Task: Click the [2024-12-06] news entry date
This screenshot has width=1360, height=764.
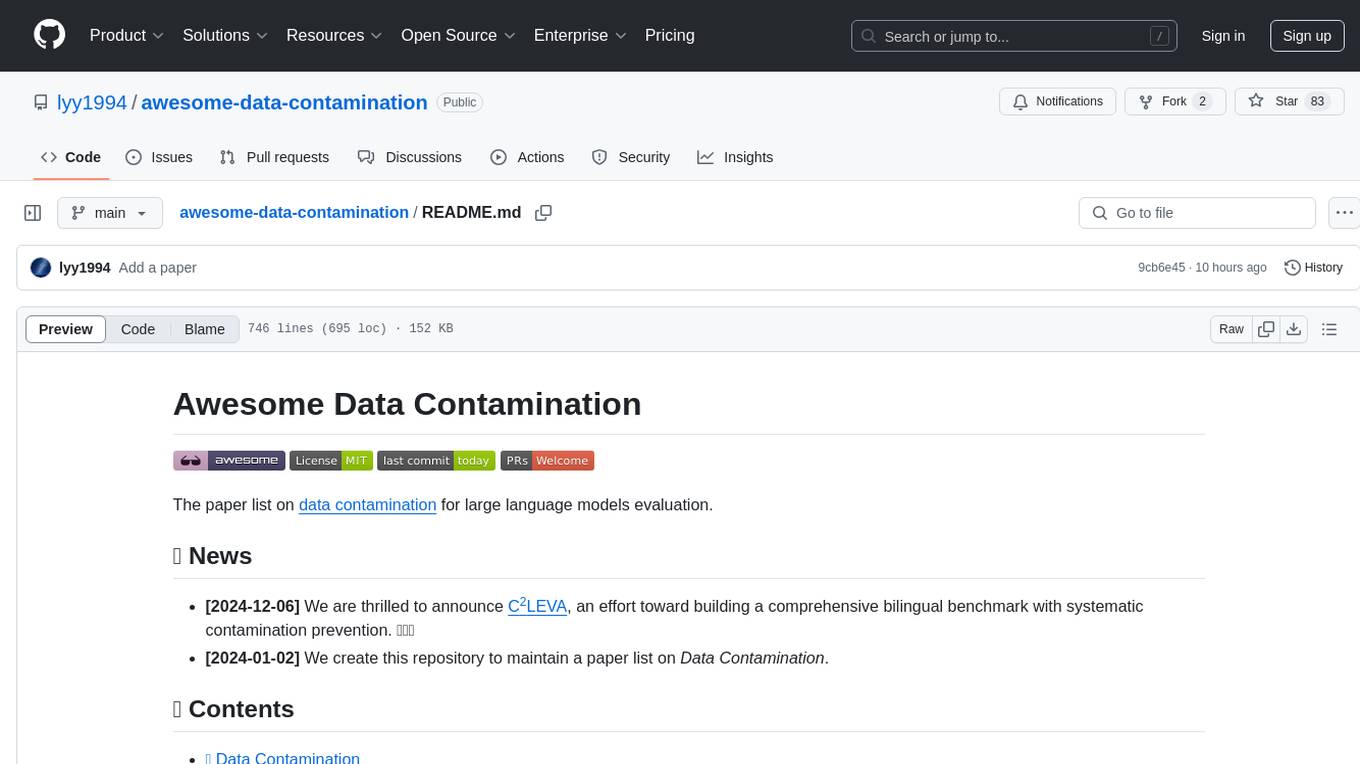Action: (252, 606)
